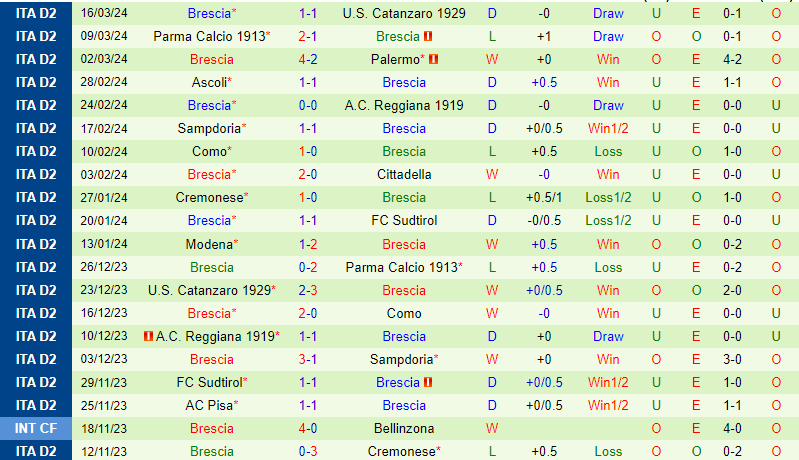
Task: Open the AC Pisa team link
Action: pos(209,405)
